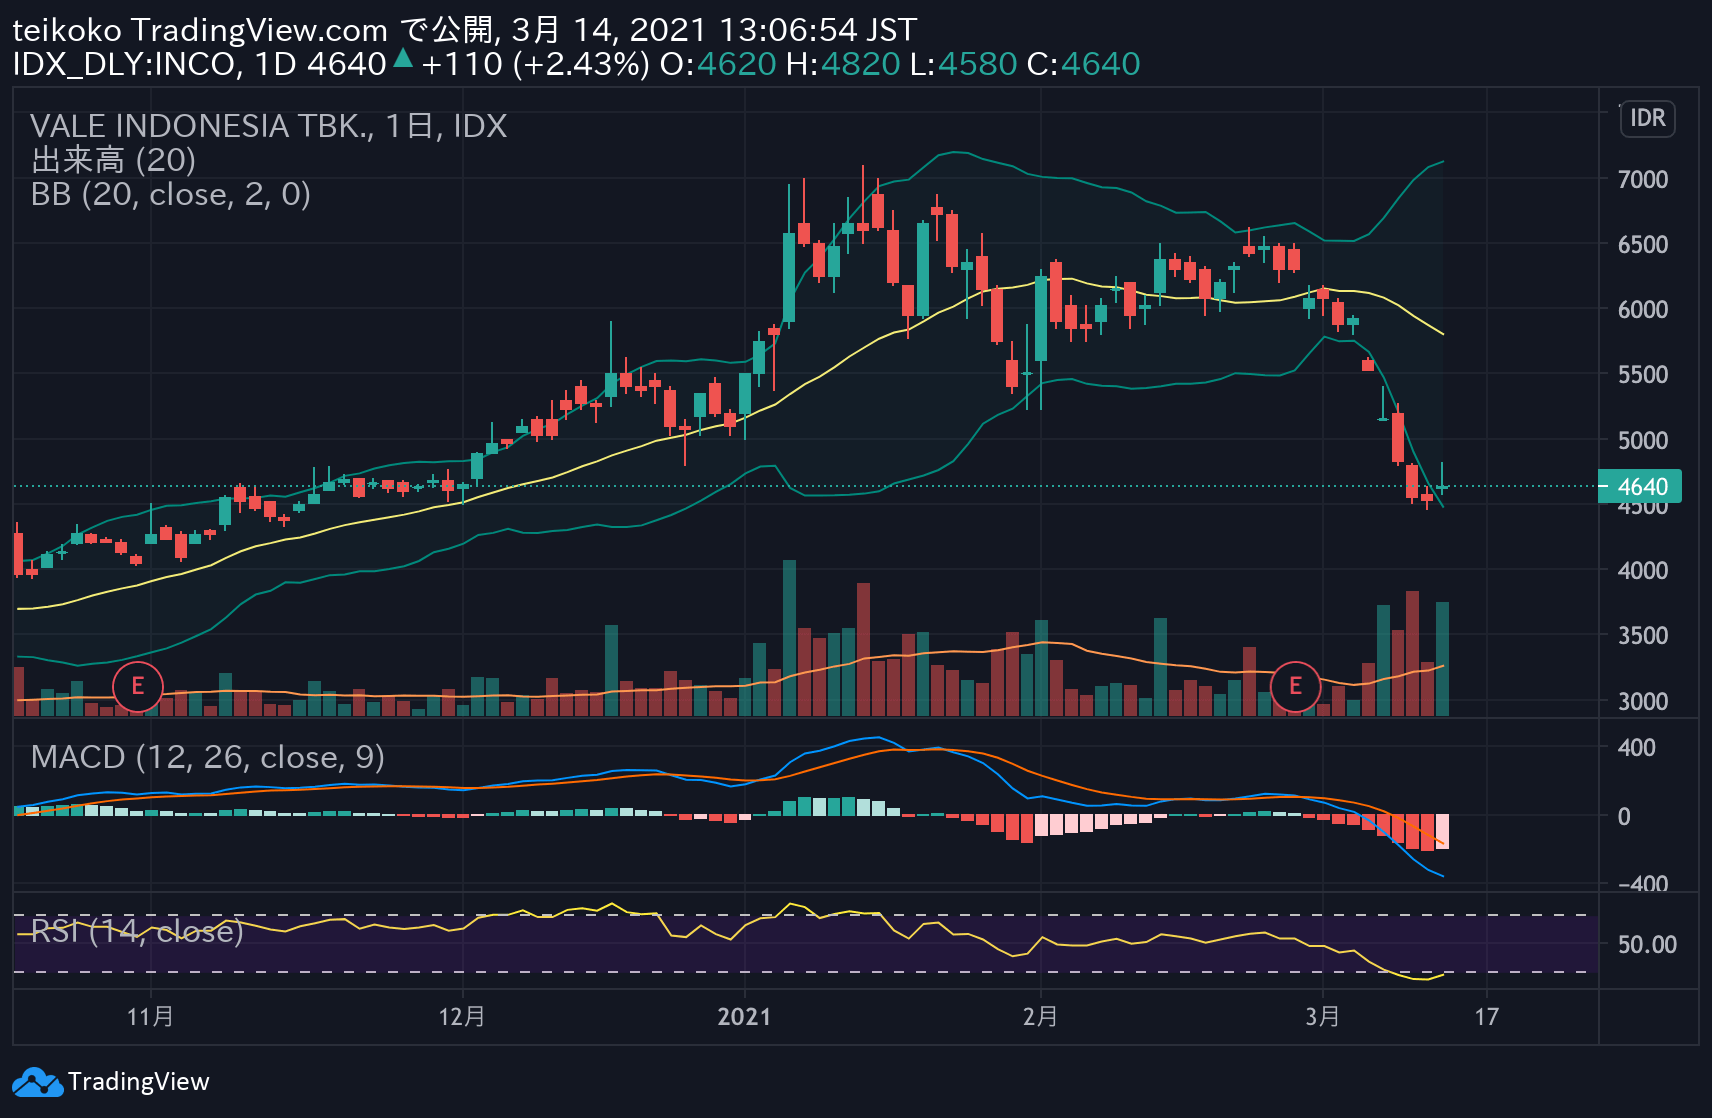Click the +110 (+2.43%) change value
This screenshot has width=1712, height=1118.
(x=535, y=64)
